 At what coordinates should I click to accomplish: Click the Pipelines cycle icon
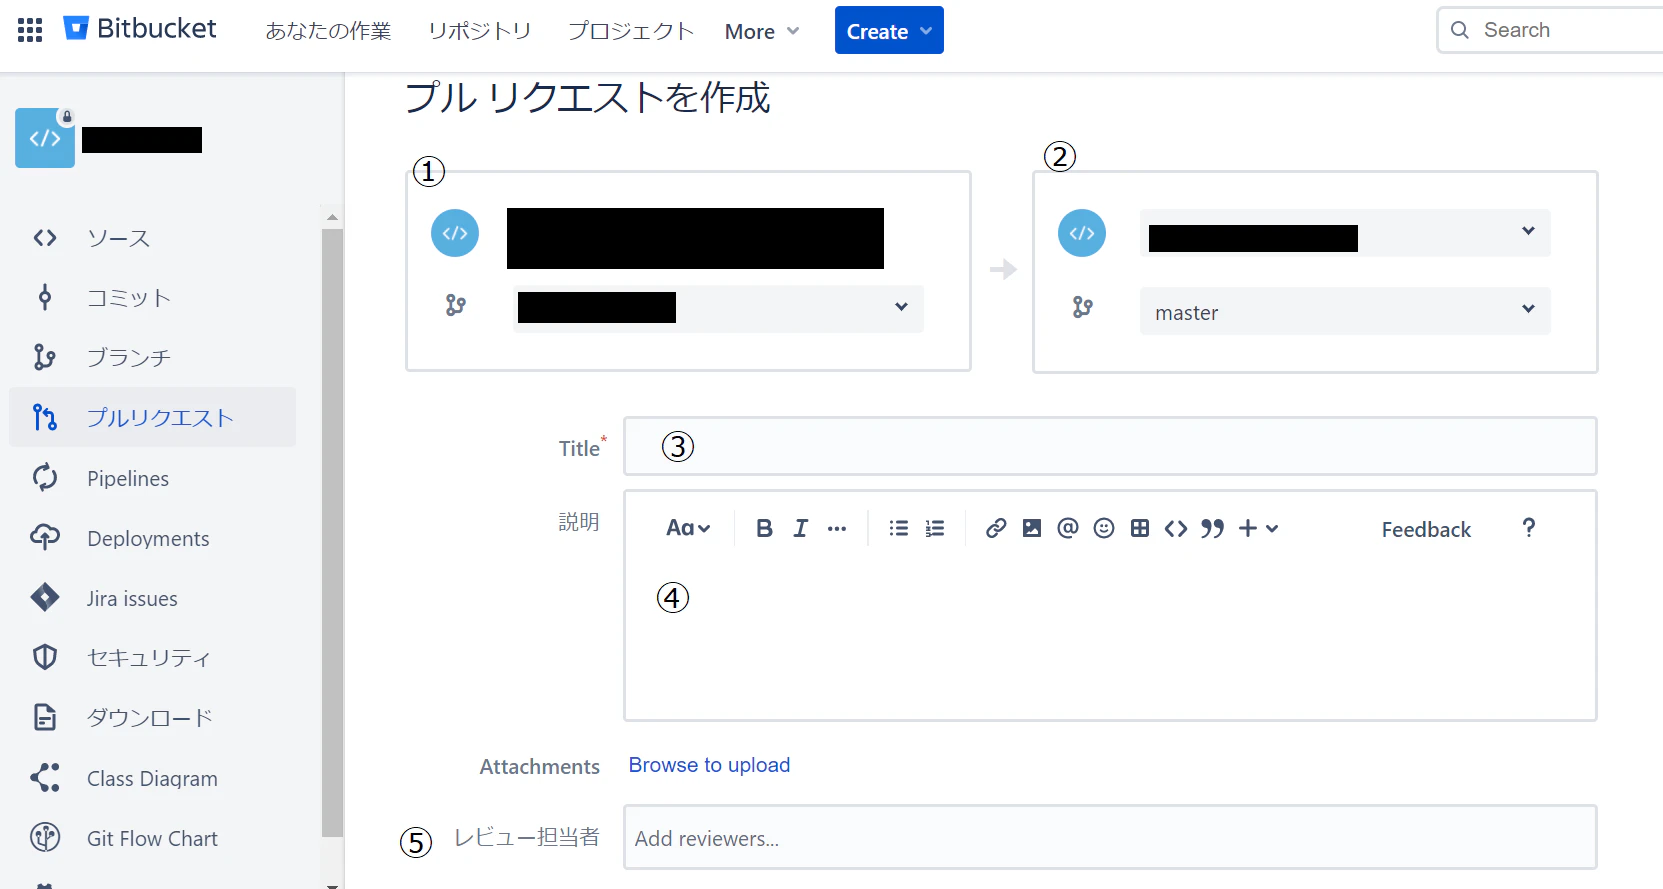point(45,478)
